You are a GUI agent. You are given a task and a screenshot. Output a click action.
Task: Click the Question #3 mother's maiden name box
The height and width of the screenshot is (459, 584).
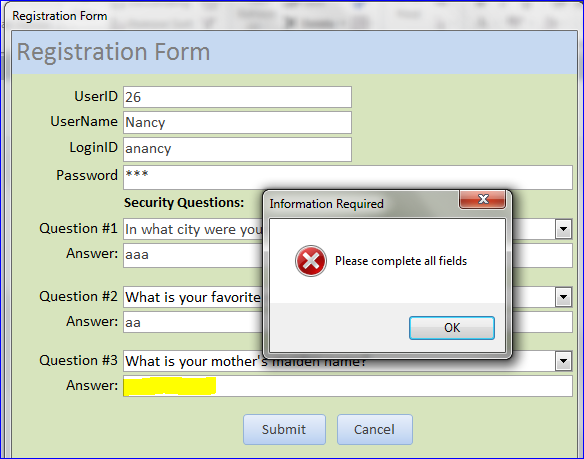click(339, 361)
